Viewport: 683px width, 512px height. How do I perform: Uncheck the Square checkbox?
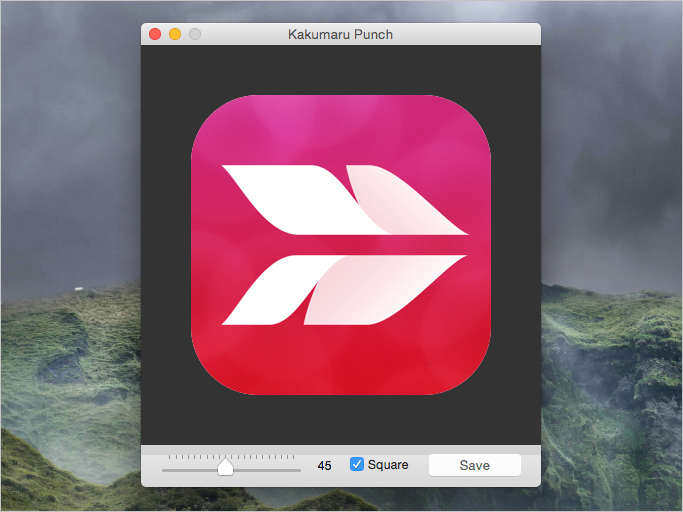click(357, 464)
